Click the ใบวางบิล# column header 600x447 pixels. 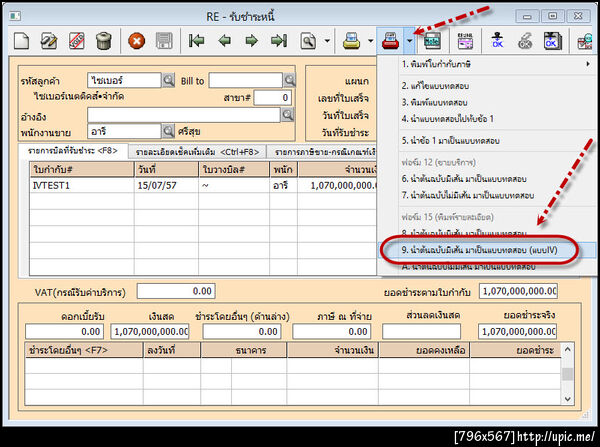[234, 170]
